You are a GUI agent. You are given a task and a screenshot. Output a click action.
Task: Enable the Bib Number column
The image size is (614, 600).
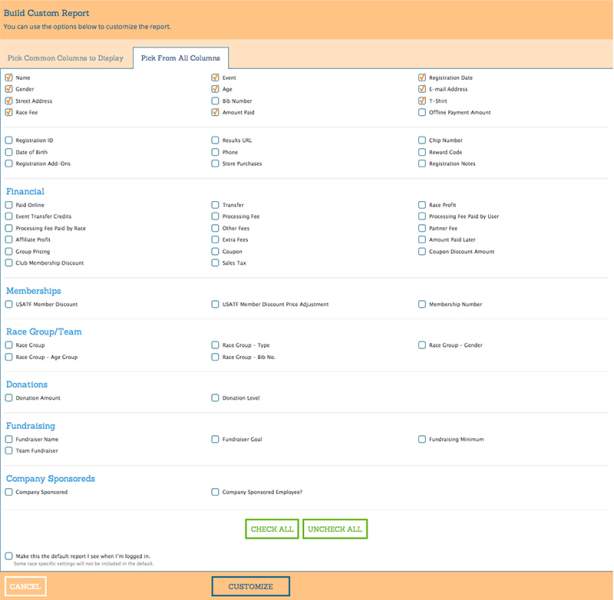click(215, 101)
